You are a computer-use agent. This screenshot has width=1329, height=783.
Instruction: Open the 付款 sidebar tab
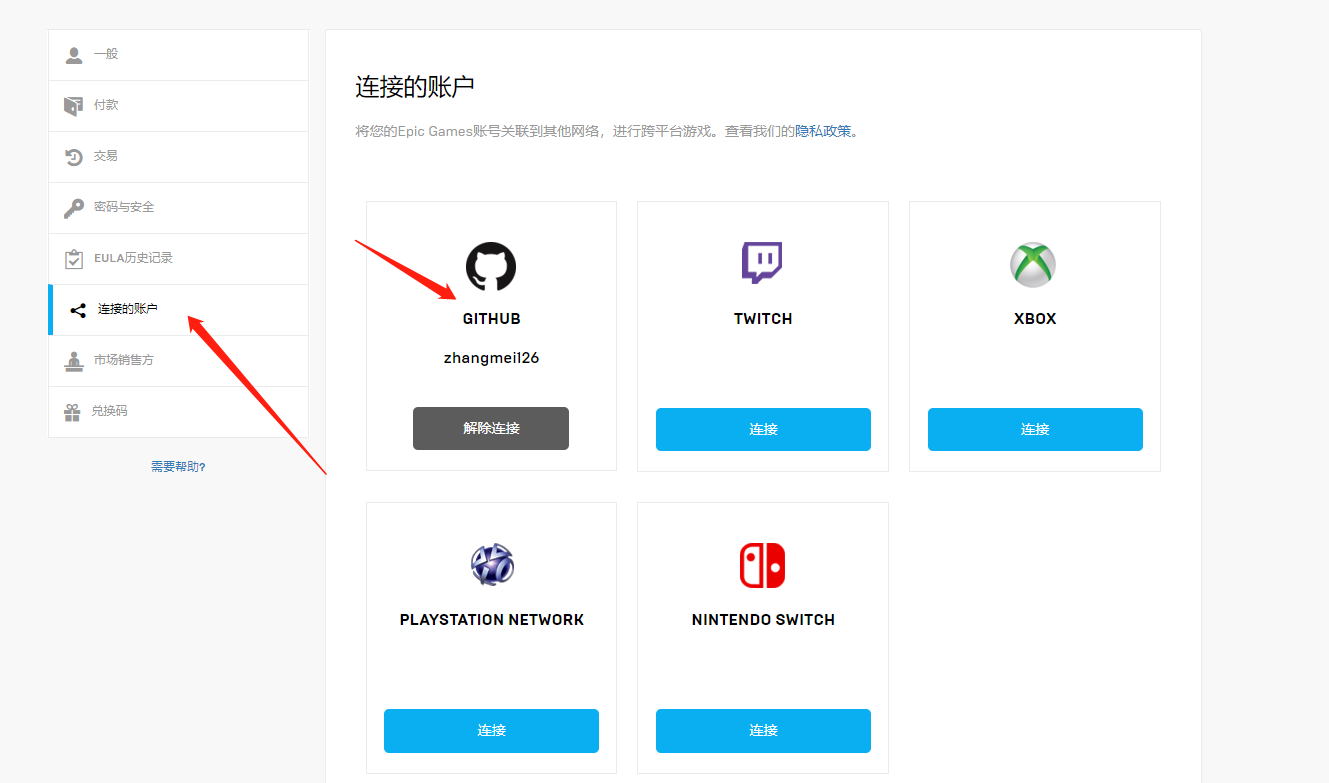(179, 106)
